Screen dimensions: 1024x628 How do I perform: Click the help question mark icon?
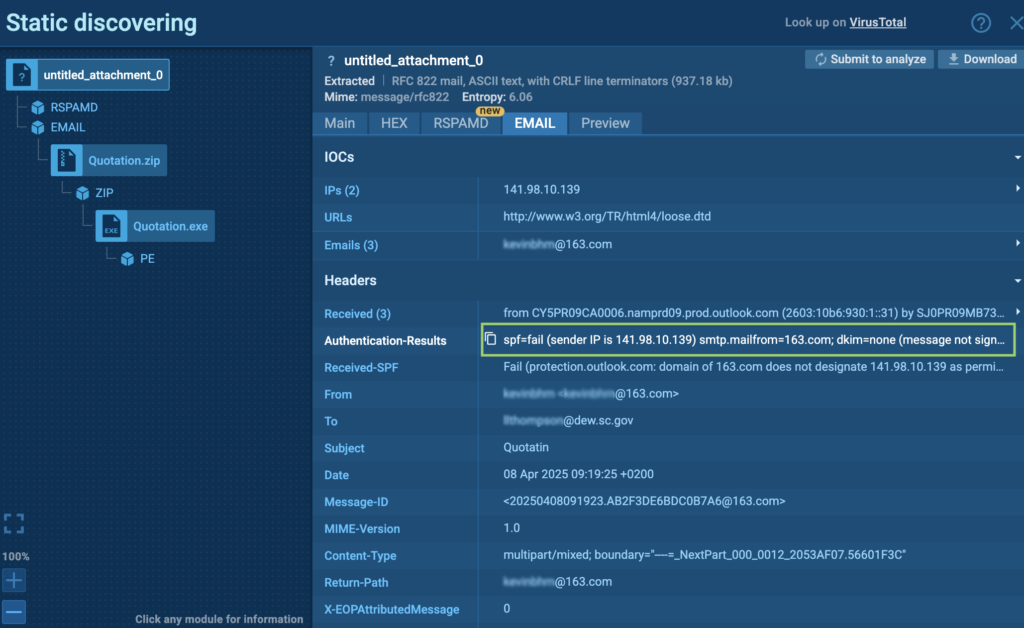tap(981, 23)
